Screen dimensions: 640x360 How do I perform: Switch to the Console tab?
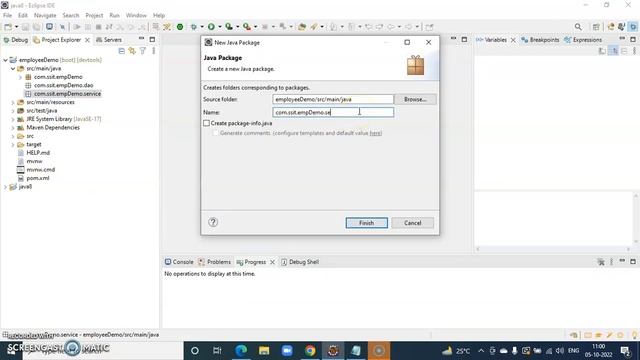pyautogui.click(x=179, y=262)
